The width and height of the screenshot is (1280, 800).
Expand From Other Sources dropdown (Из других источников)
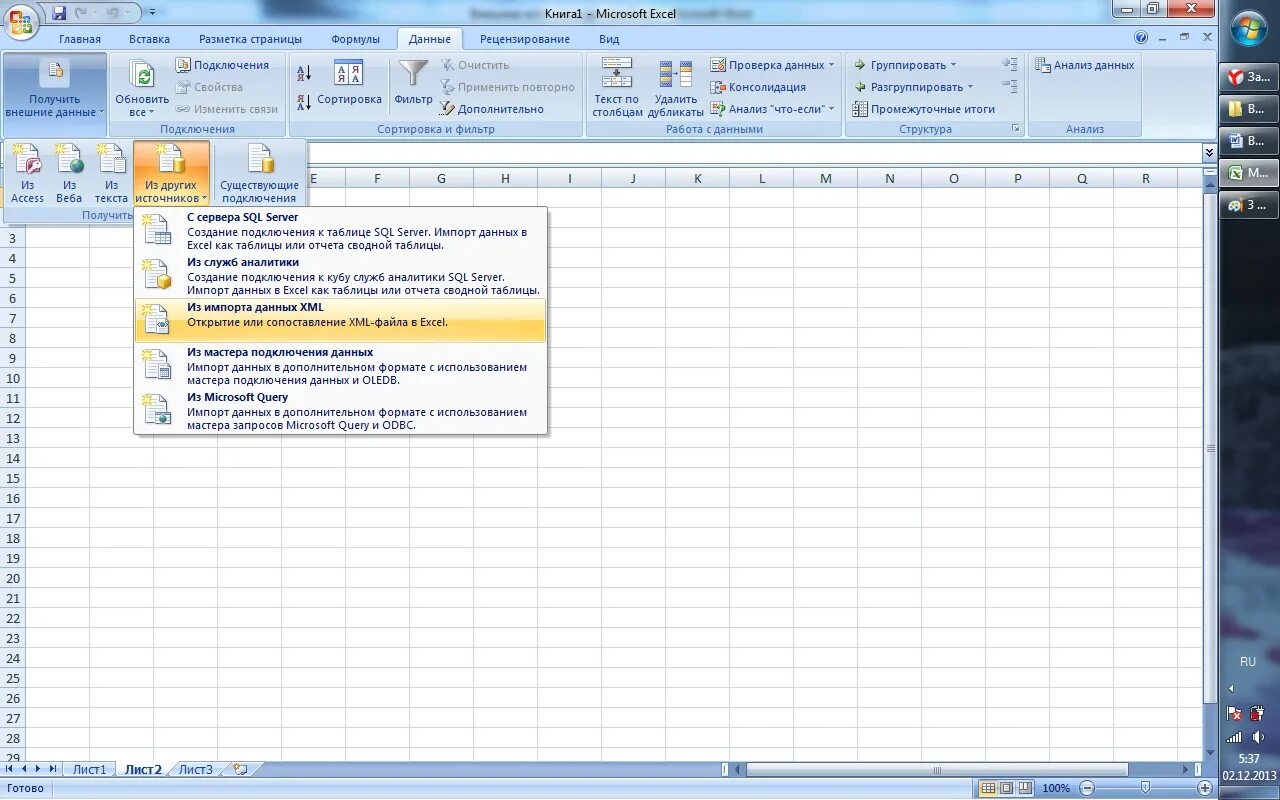(172, 172)
